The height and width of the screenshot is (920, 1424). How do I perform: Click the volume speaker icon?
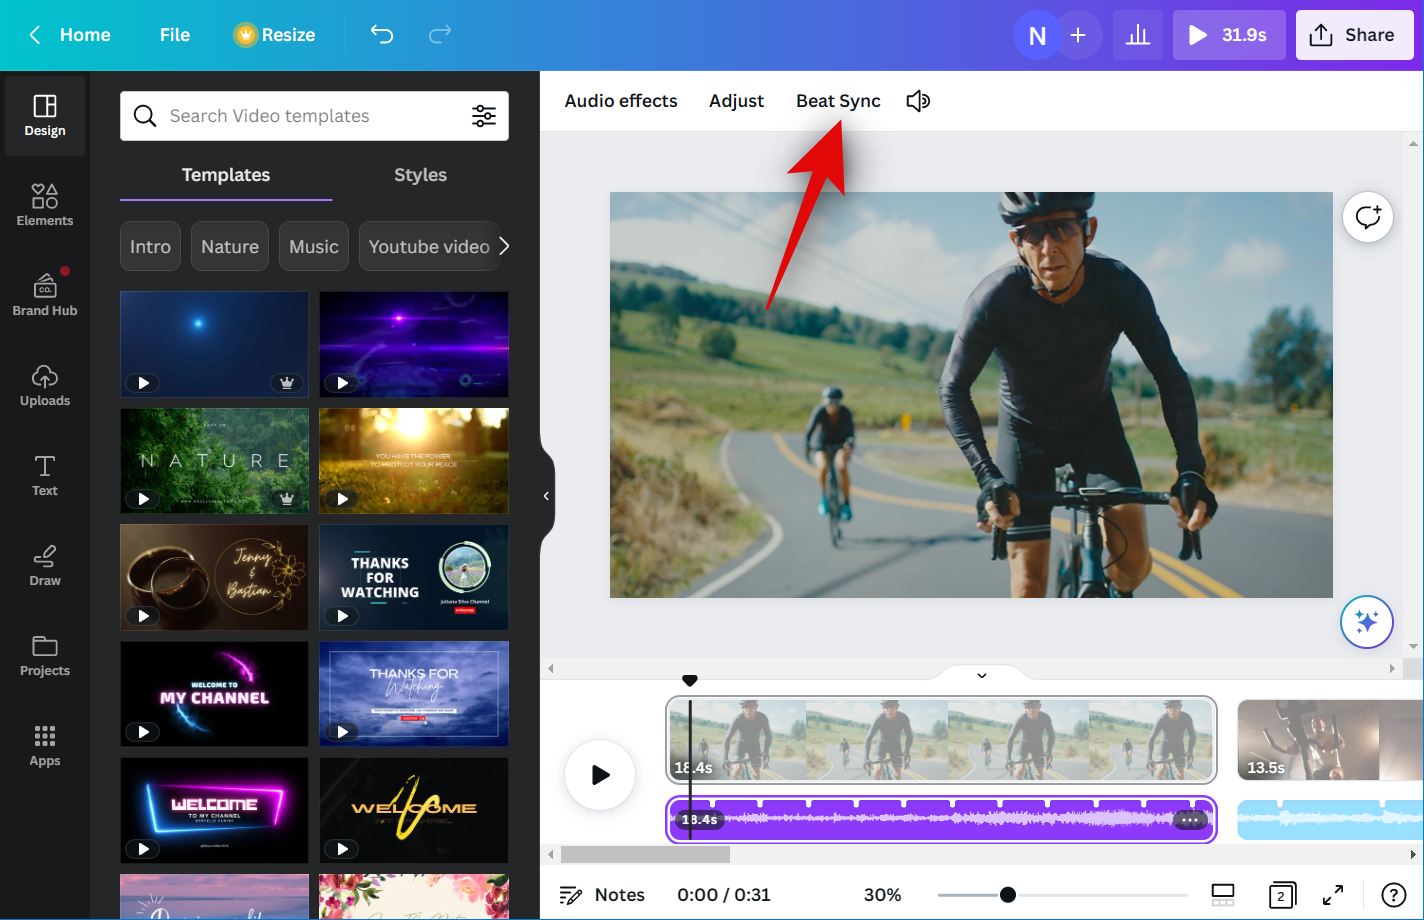click(x=918, y=101)
